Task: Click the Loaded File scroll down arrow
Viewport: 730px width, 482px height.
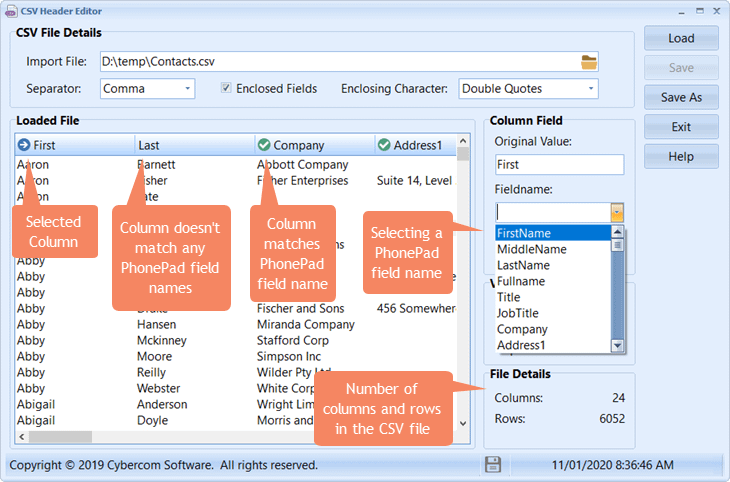Action: (x=463, y=423)
